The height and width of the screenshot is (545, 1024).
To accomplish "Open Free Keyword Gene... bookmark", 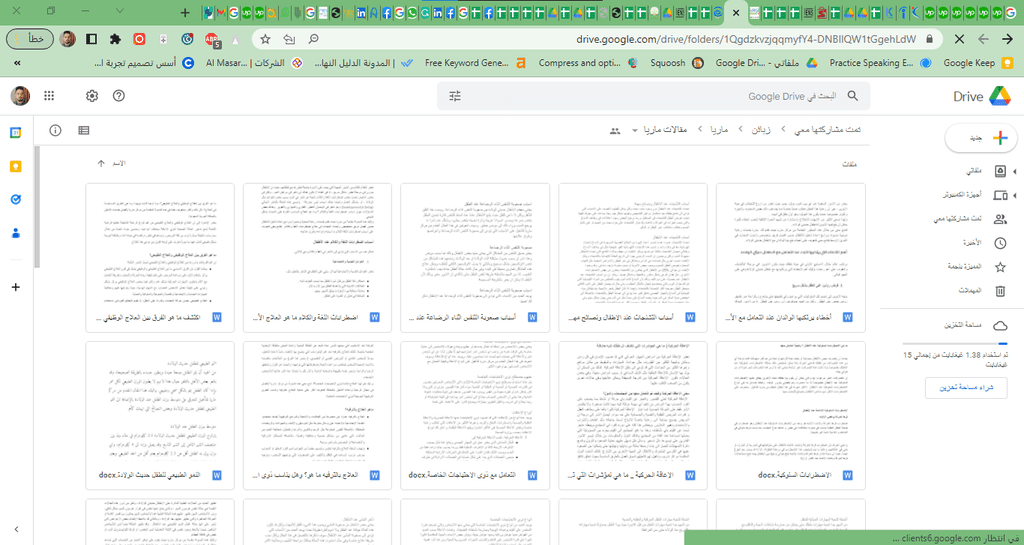I will pos(475,63).
